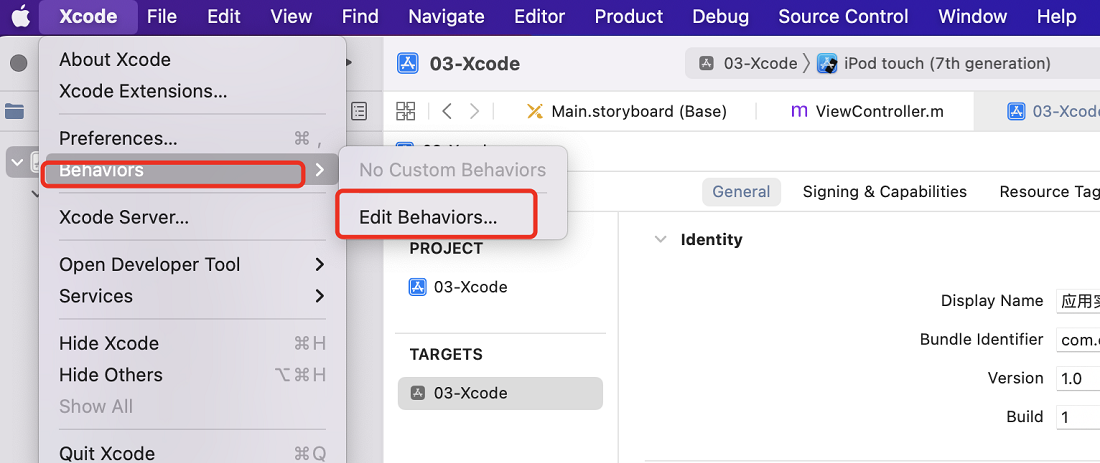Switch to ViewController.m tab

coord(866,111)
